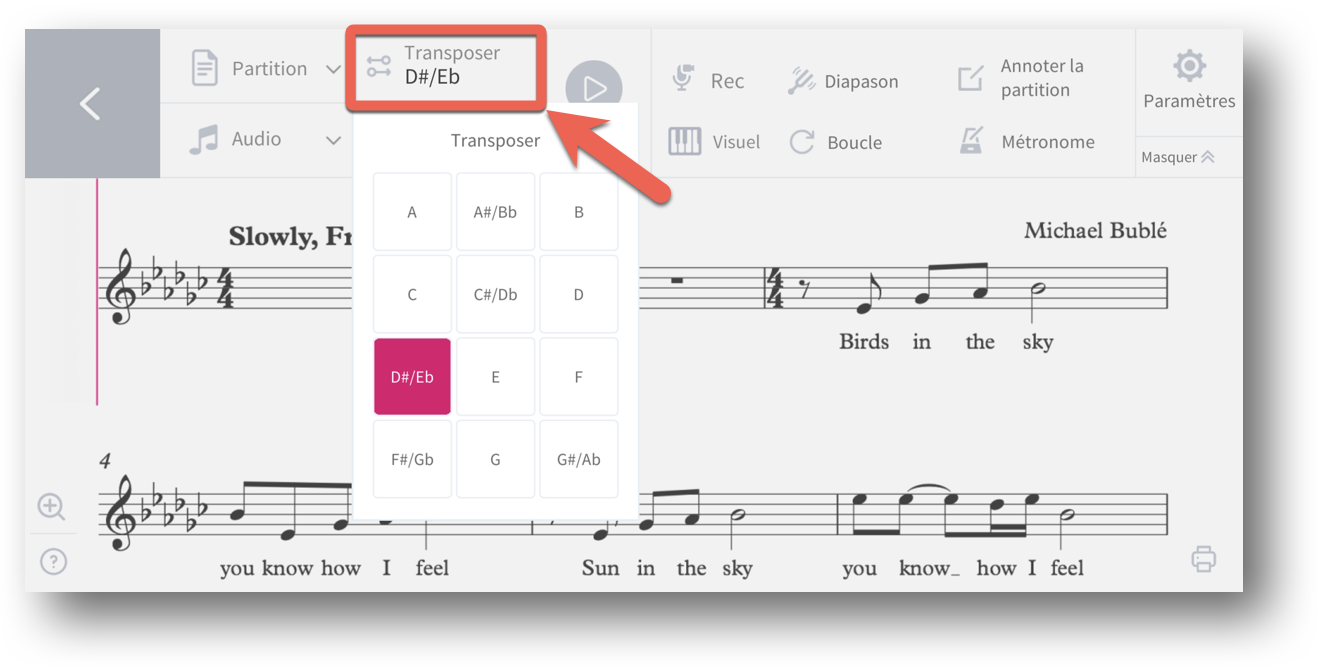Click the printer icon
Screen dimensions: 1318x667
tap(1204, 559)
